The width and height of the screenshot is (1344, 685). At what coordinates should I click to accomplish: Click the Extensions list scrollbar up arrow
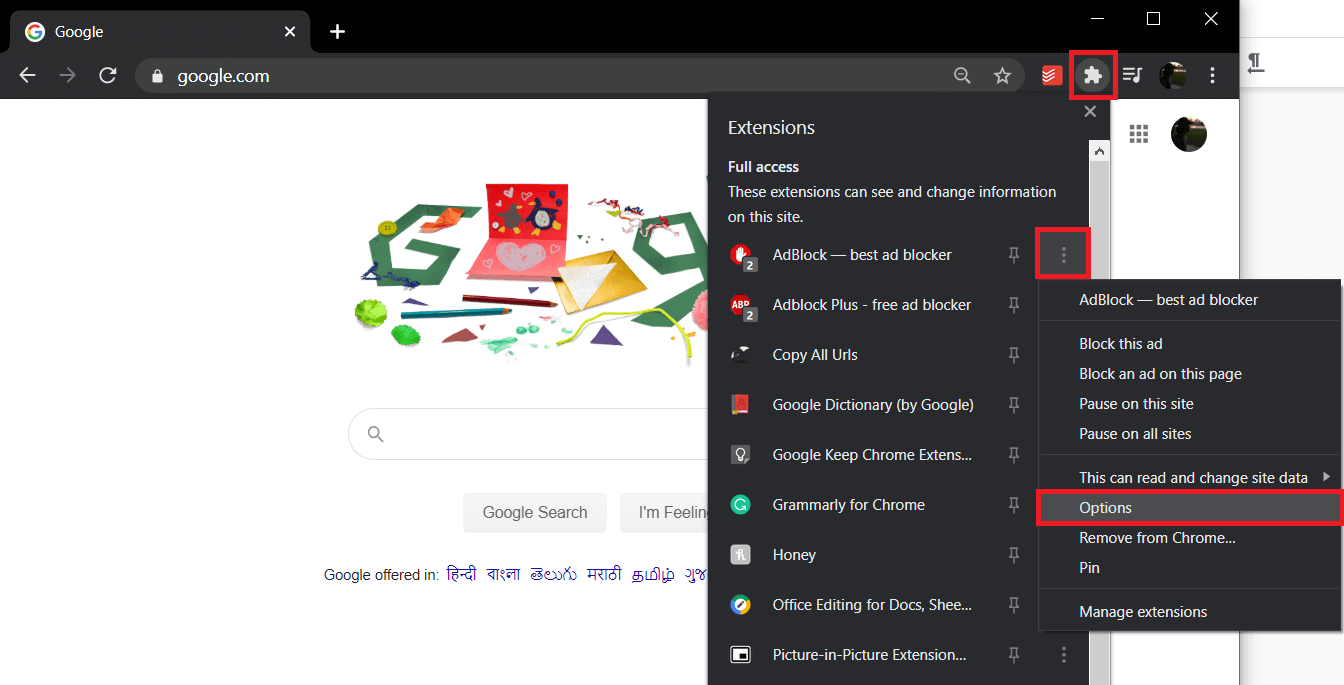click(x=1099, y=152)
